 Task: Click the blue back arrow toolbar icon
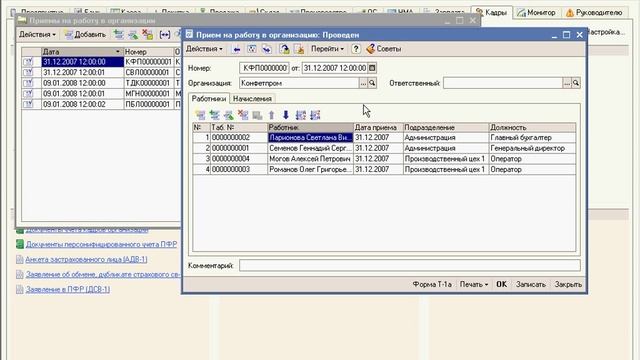[x=236, y=49]
